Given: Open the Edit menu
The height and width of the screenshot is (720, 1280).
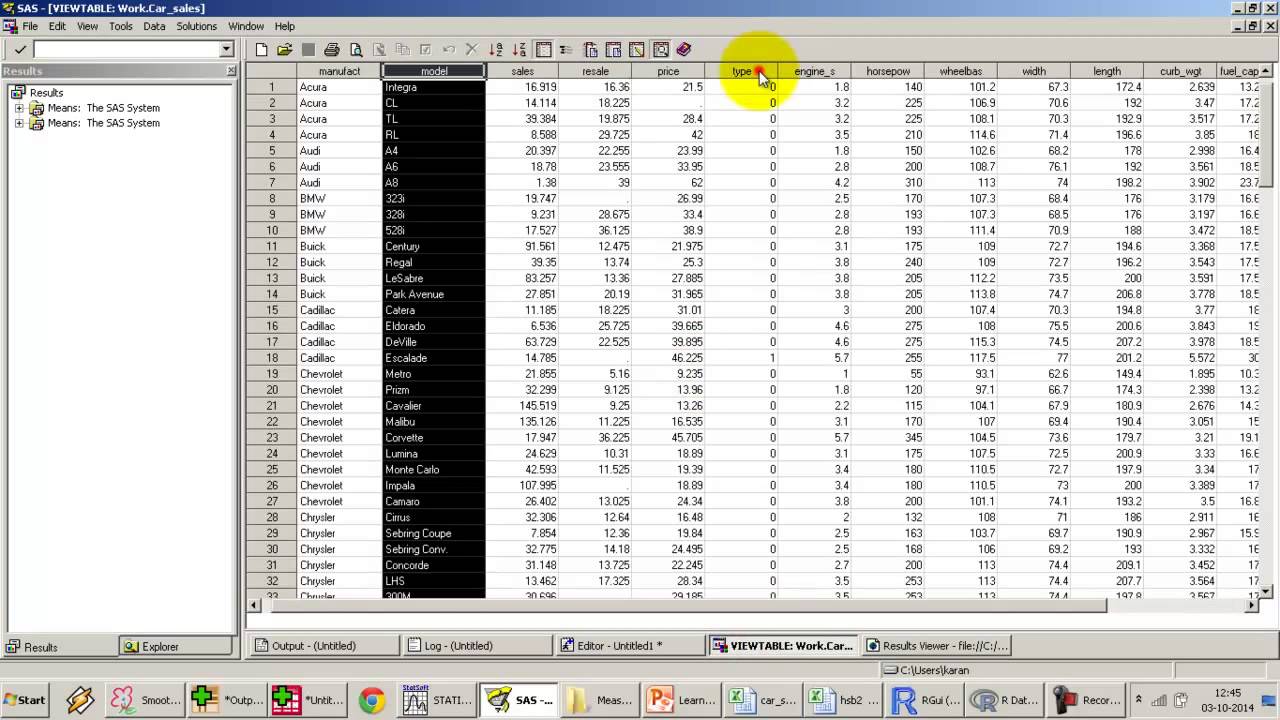Looking at the screenshot, I should (57, 26).
